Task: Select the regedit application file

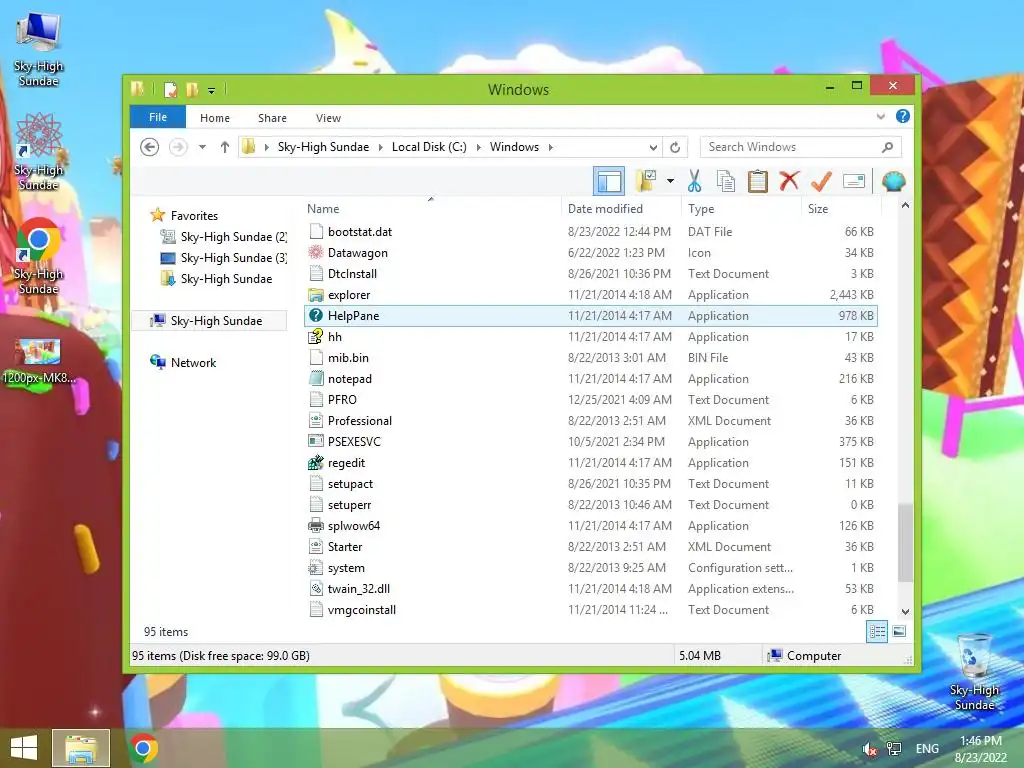Action: [591, 462]
